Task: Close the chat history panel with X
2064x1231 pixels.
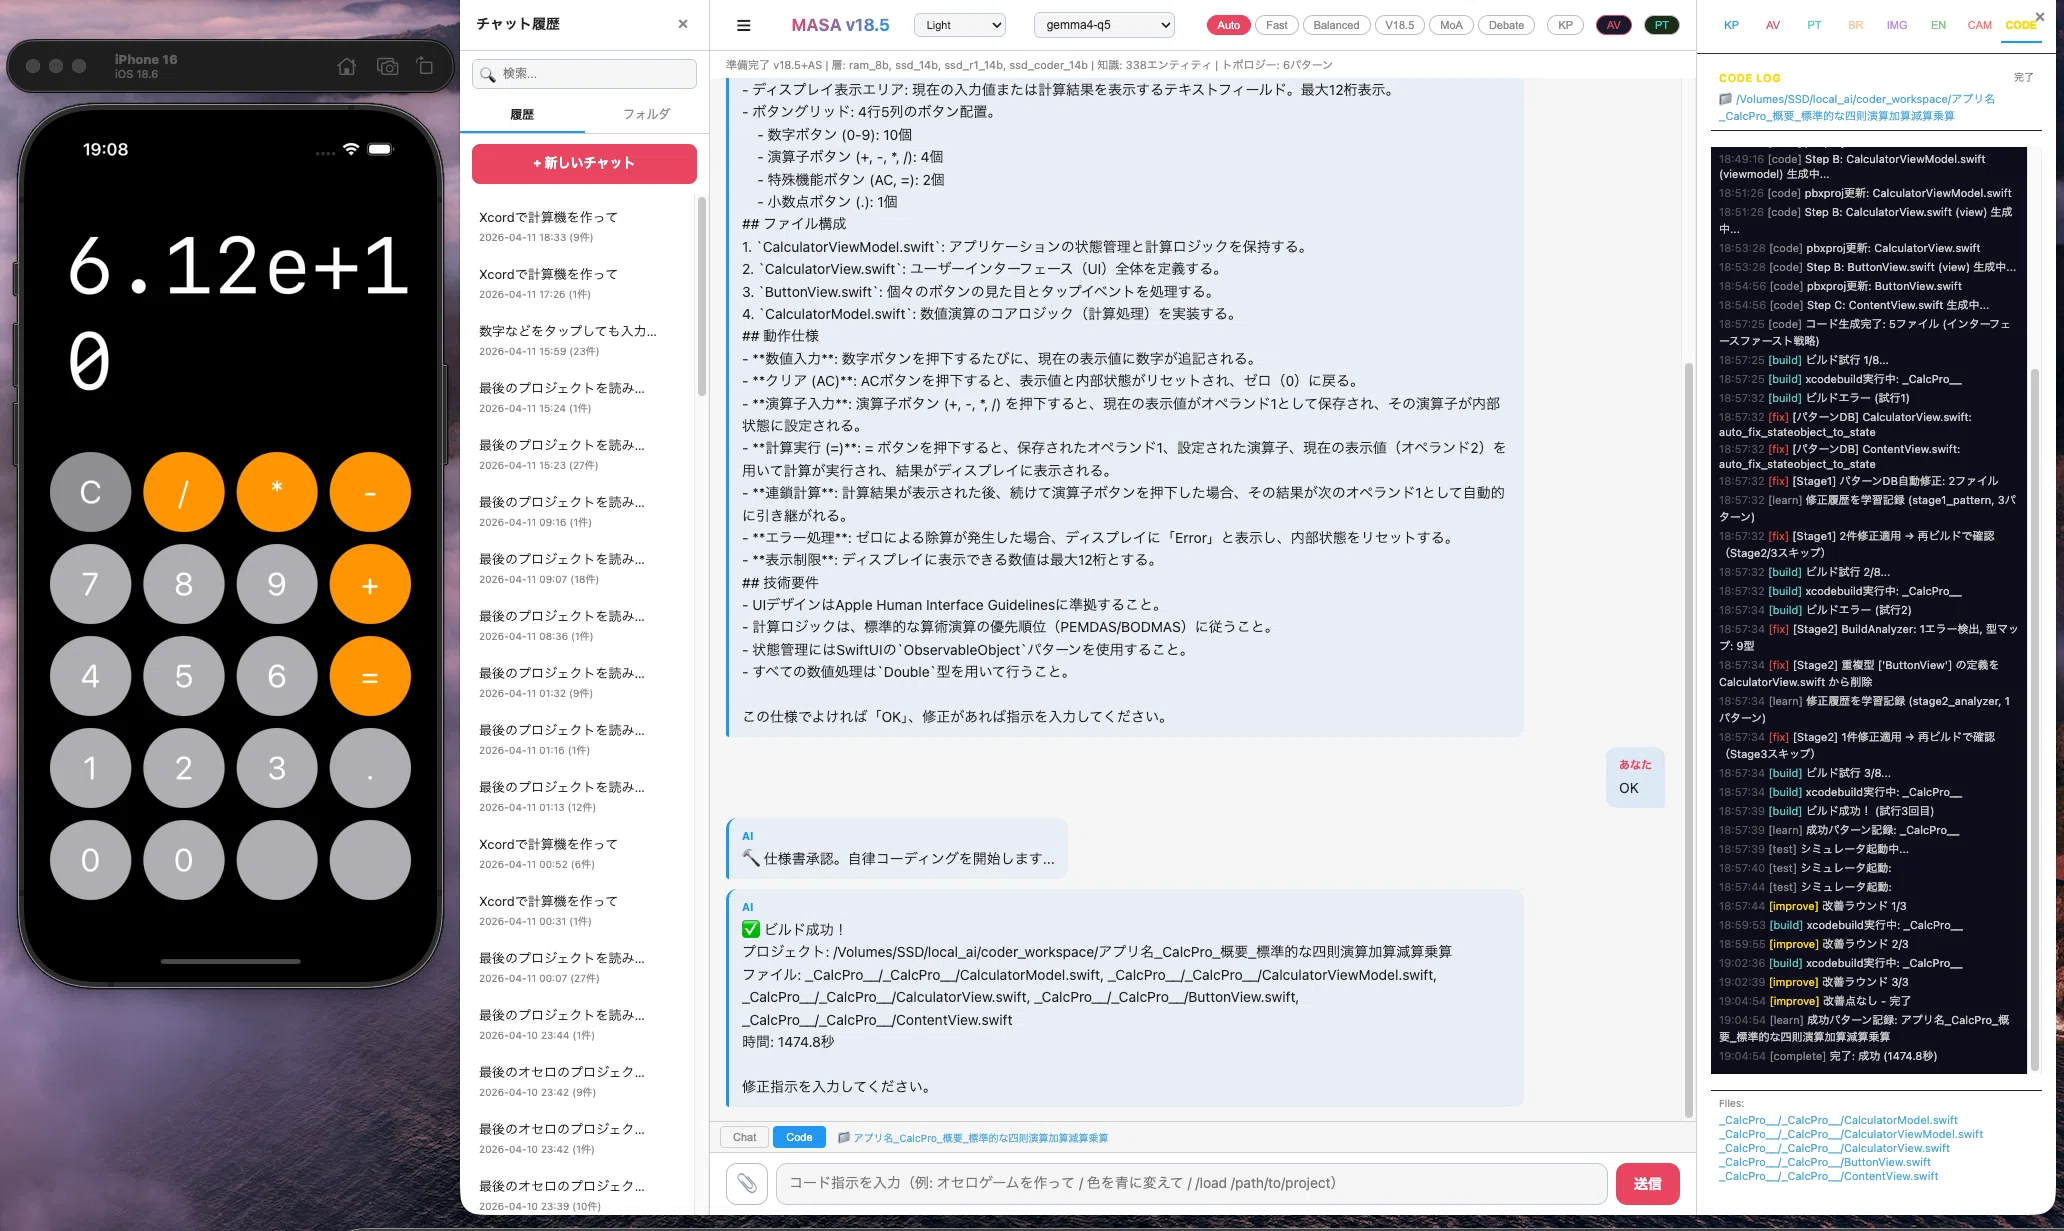Action: pos(683,24)
